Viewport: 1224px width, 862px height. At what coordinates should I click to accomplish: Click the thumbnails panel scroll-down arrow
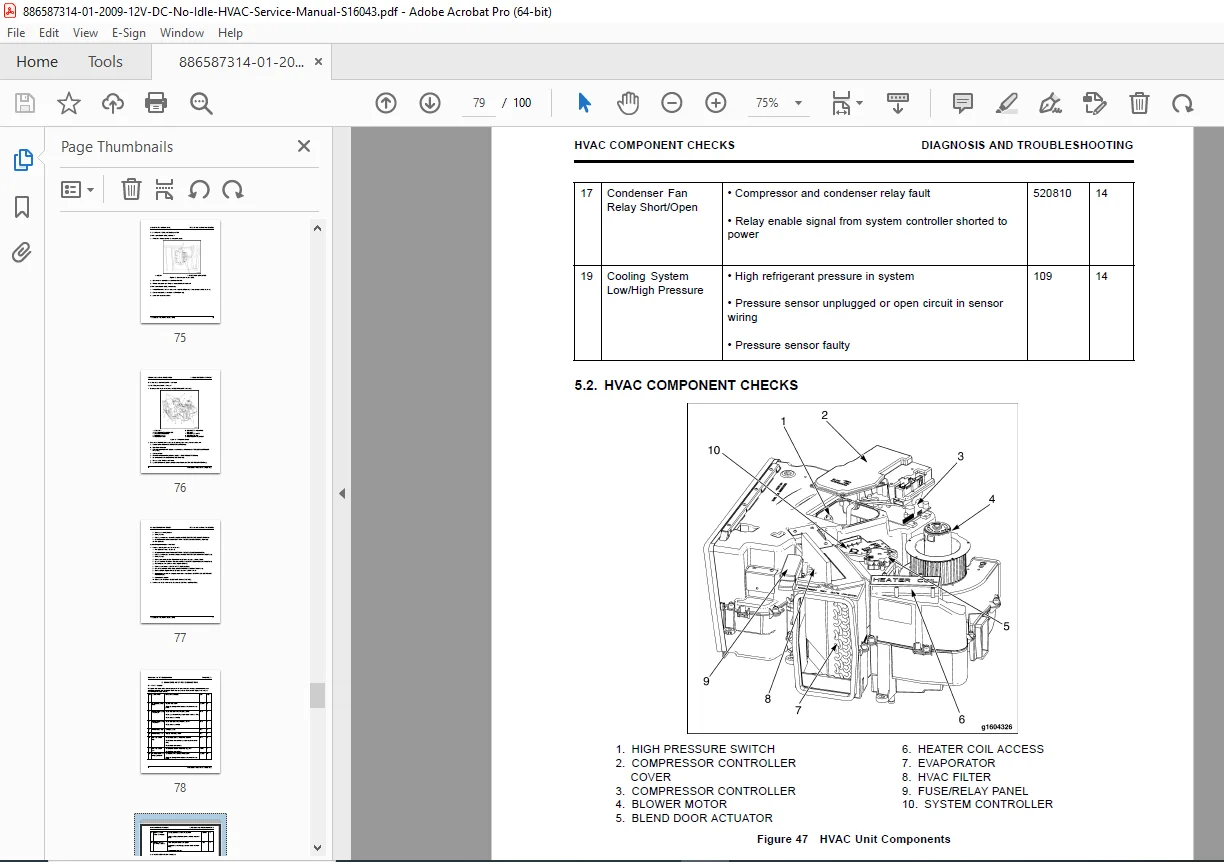[317, 848]
